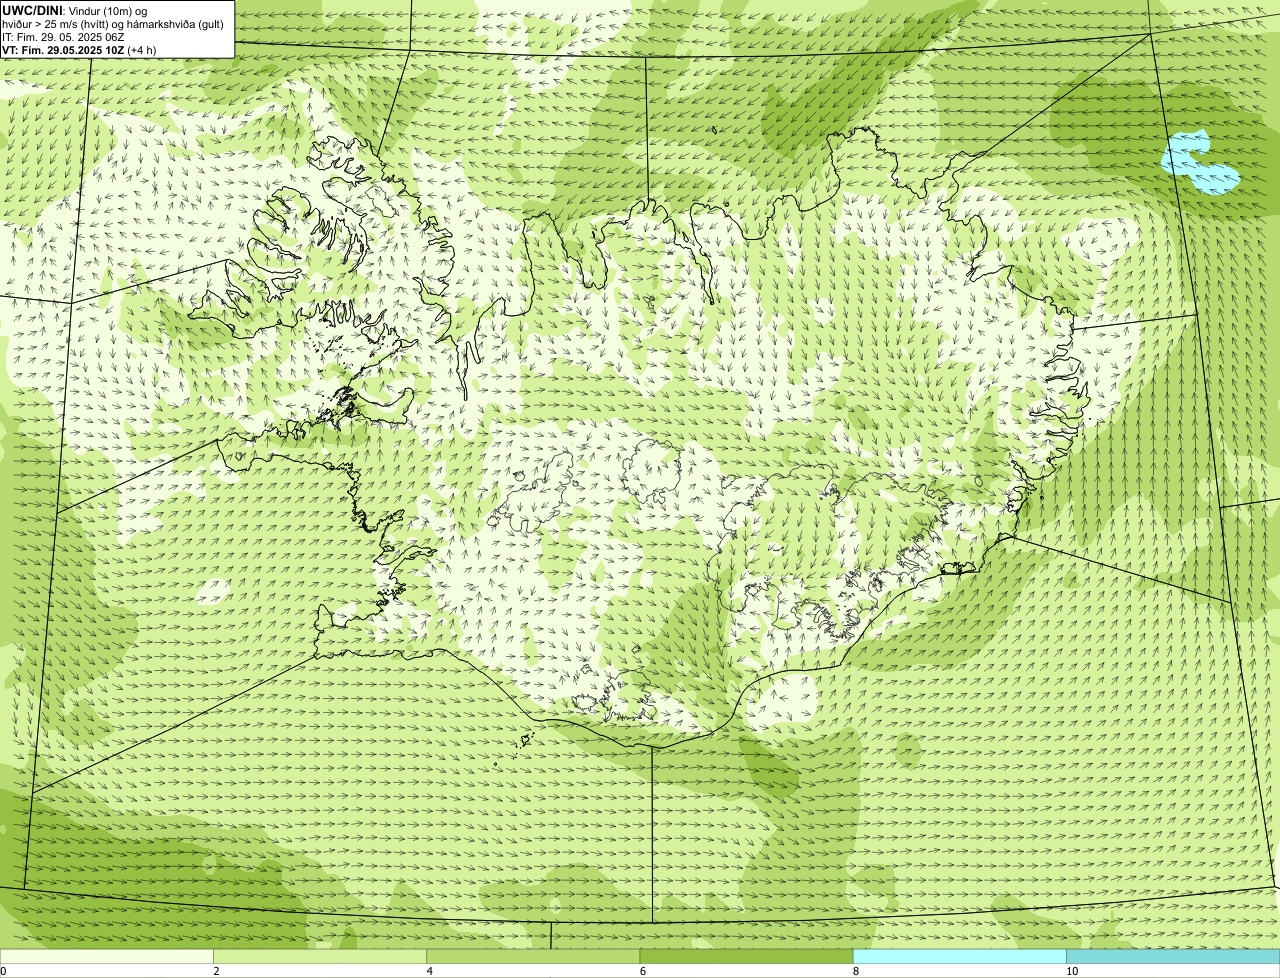Screen dimensions: 1280x978
Task: Click the 6–8 dark green colorbar segment
Action: (746, 956)
